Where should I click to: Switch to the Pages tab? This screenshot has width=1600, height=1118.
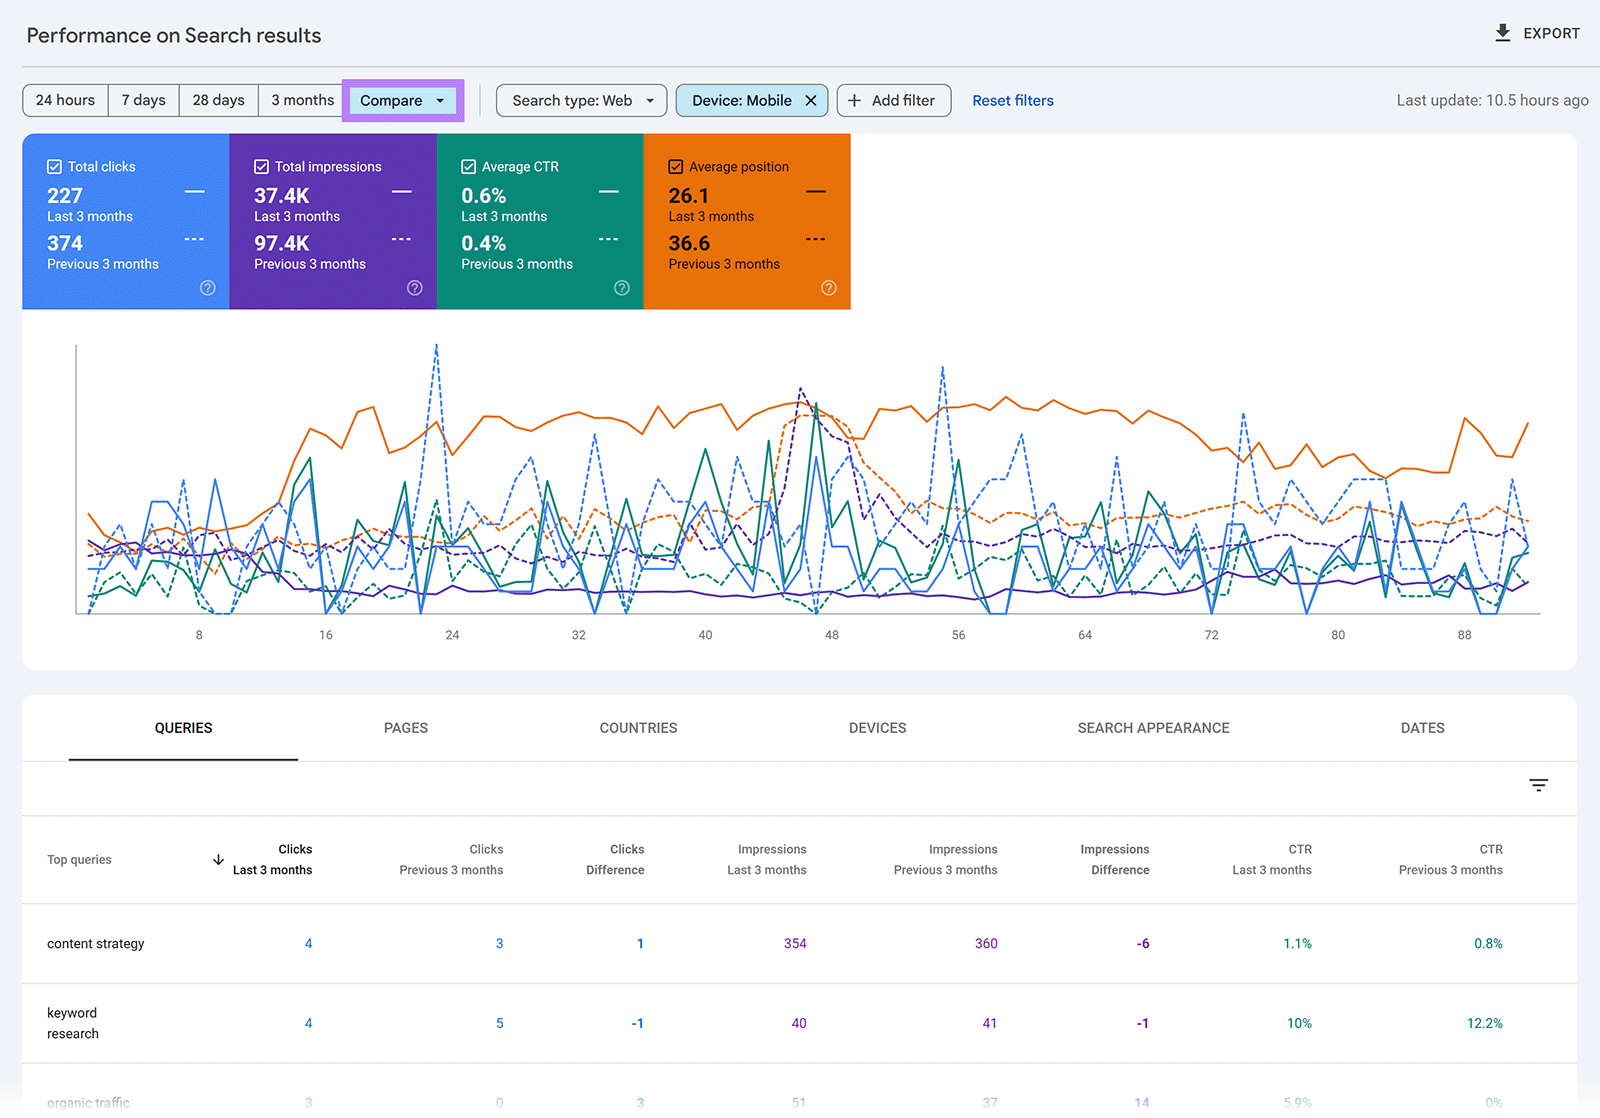(x=405, y=728)
